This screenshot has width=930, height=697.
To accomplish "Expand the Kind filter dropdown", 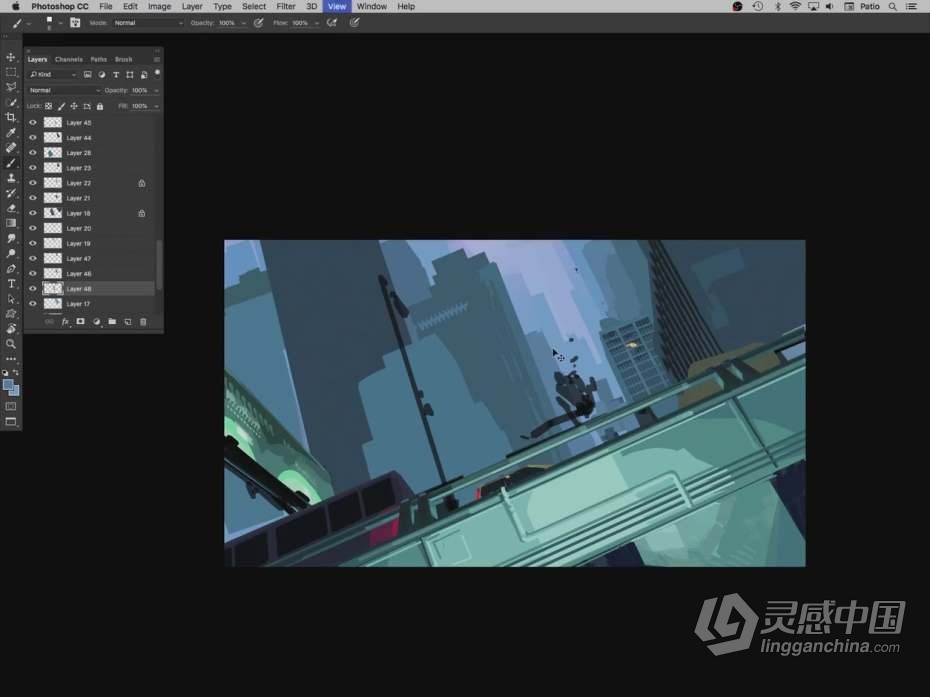I will pyautogui.click(x=53, y=75).
